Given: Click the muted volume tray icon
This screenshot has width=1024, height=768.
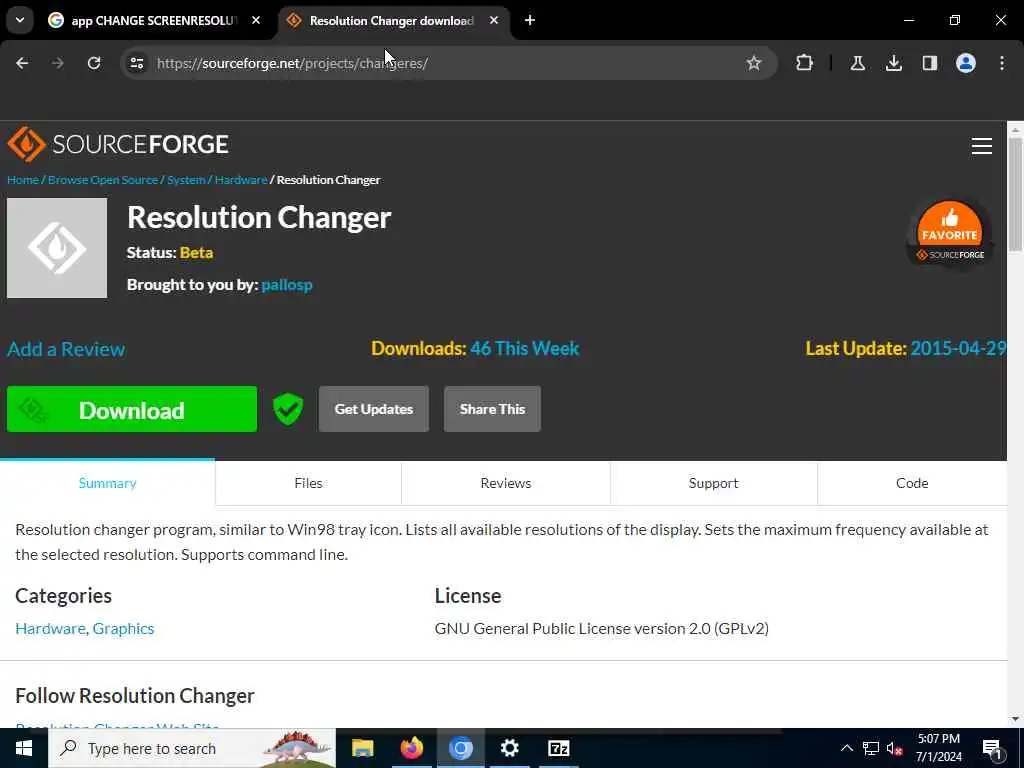Looking at the screenshot, I should [x=894, y=748].
